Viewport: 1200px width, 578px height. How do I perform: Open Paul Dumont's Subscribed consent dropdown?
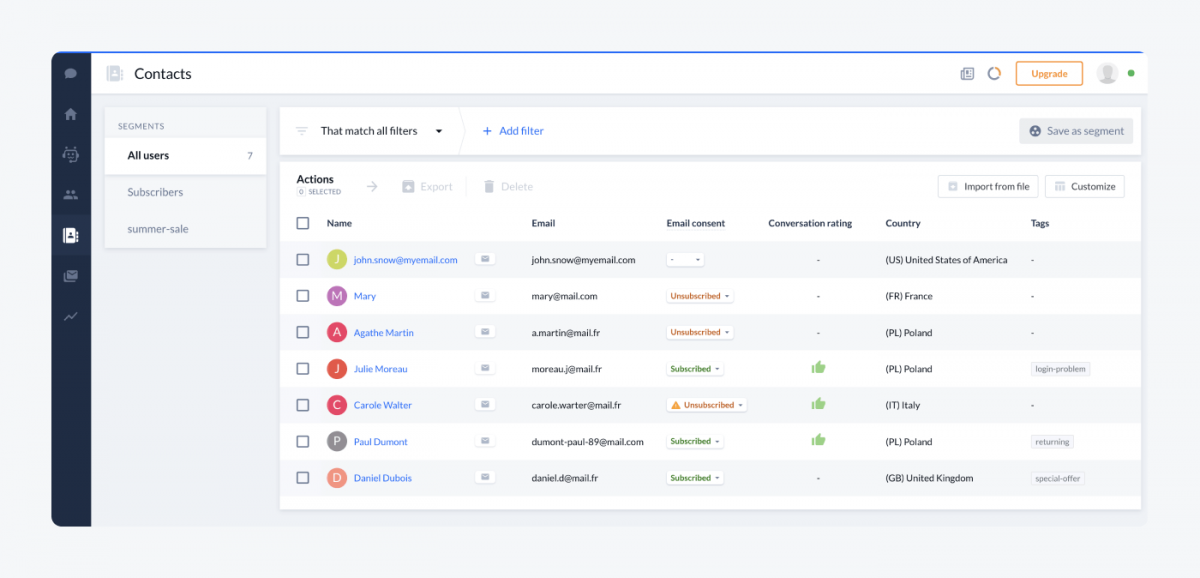[x=696, y=441]
